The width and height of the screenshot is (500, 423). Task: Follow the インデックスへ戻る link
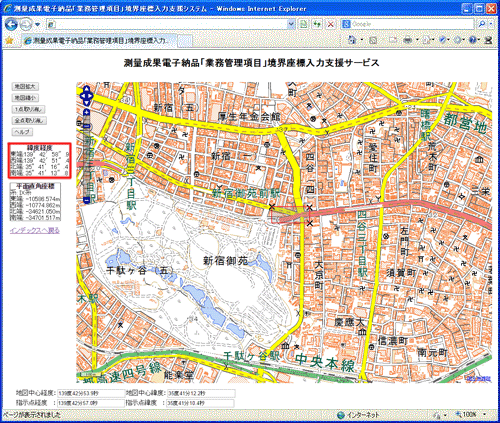pos(35,230)
